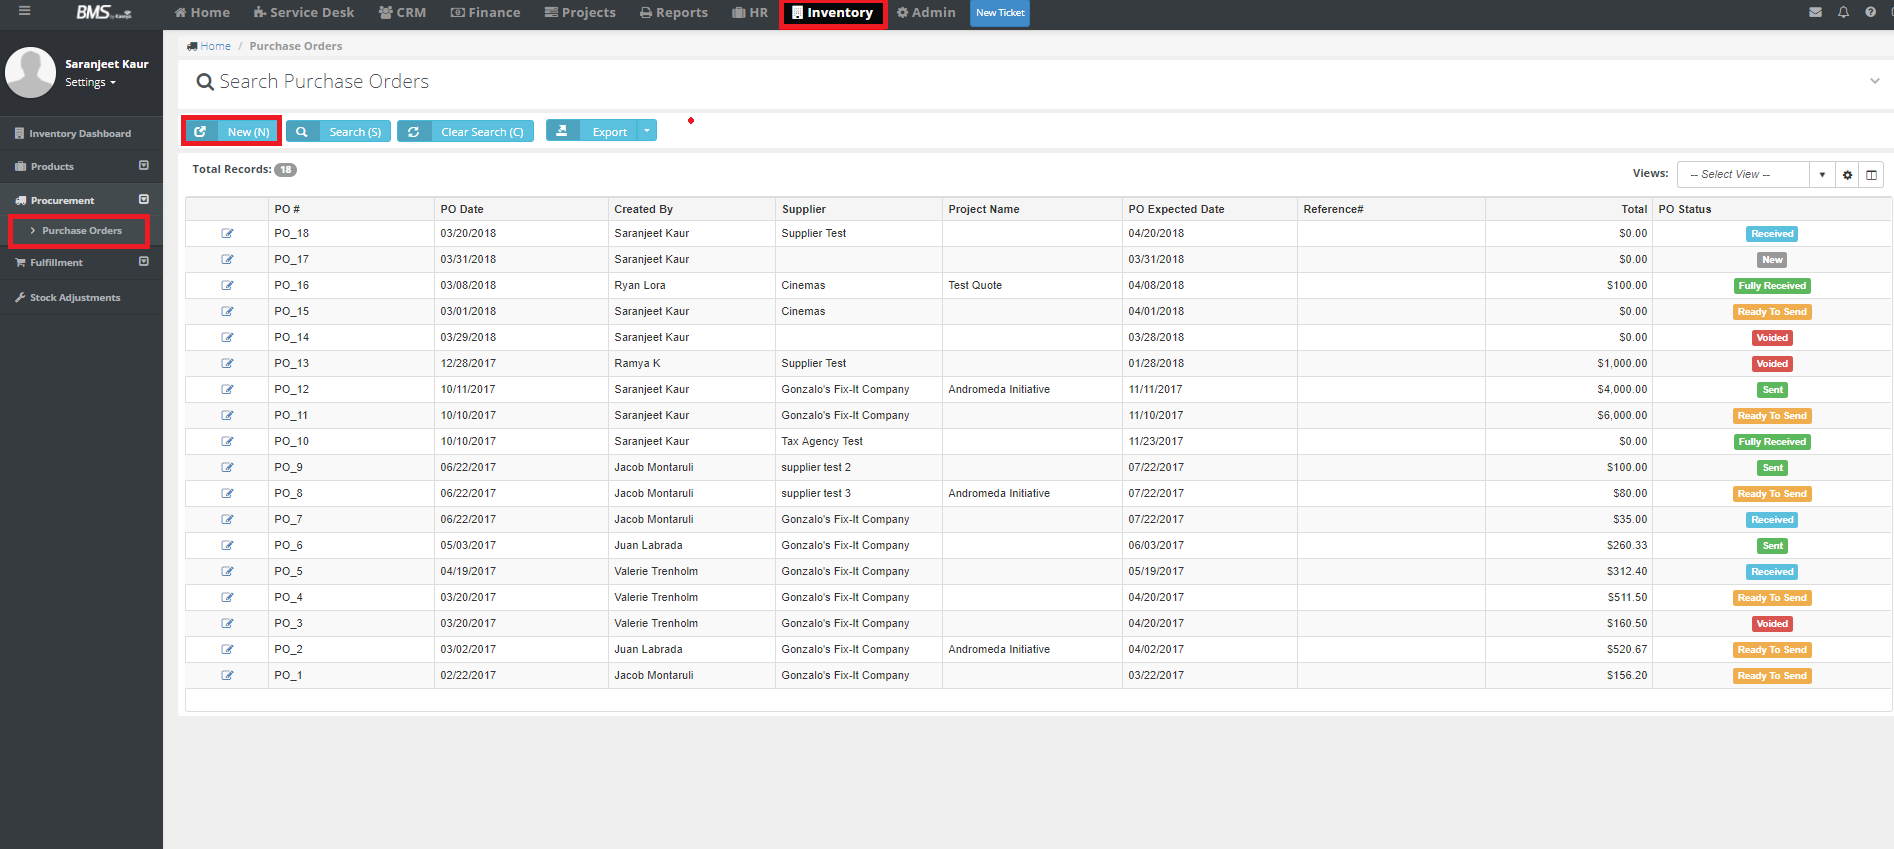Collapse the Procurement sidebar section

tap(143, 200)
